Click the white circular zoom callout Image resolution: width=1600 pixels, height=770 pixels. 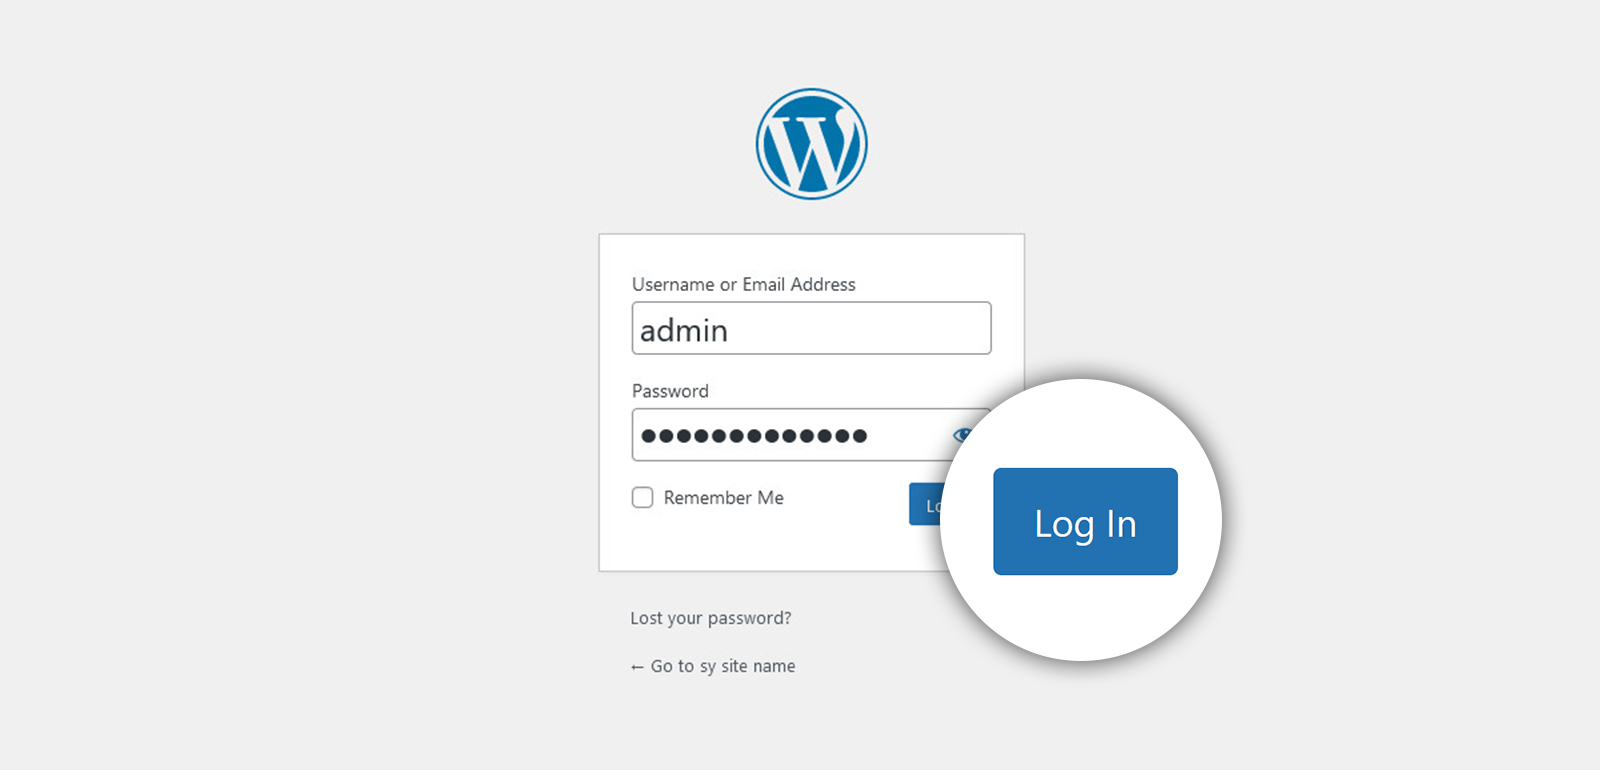[x=1081, y=620]
